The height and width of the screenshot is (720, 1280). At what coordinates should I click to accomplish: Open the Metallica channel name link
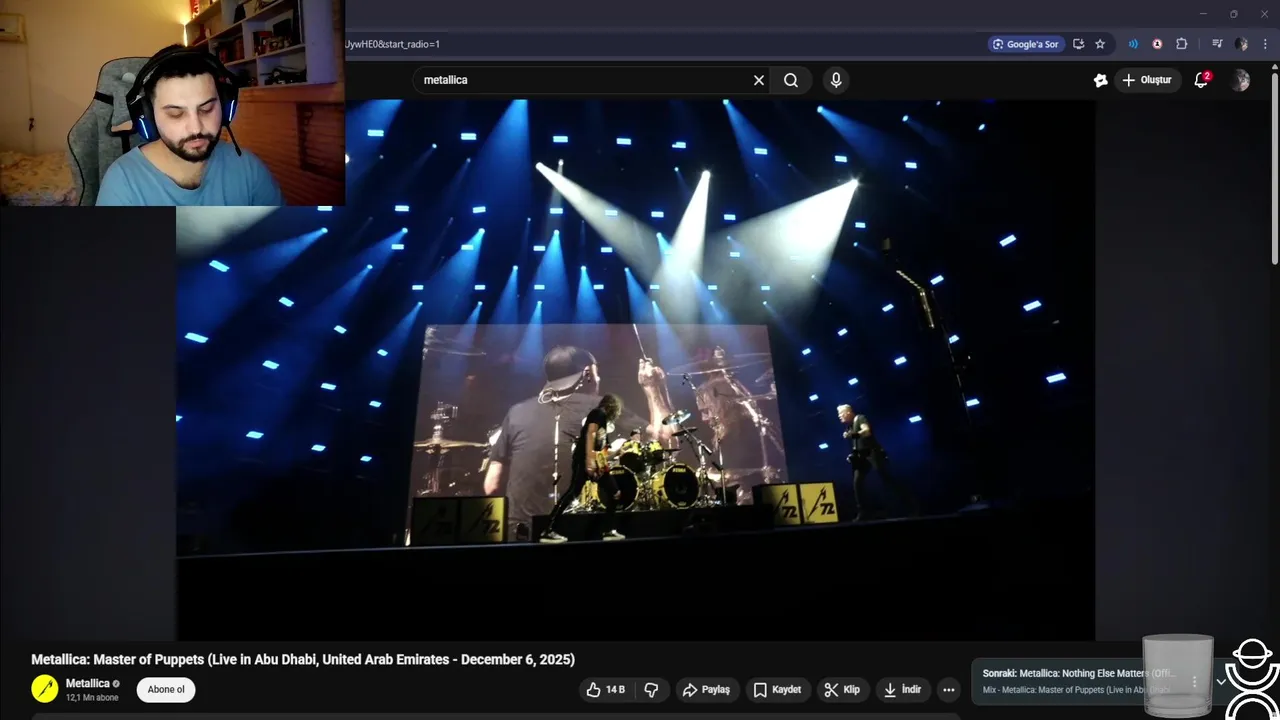tap(88, 684)
